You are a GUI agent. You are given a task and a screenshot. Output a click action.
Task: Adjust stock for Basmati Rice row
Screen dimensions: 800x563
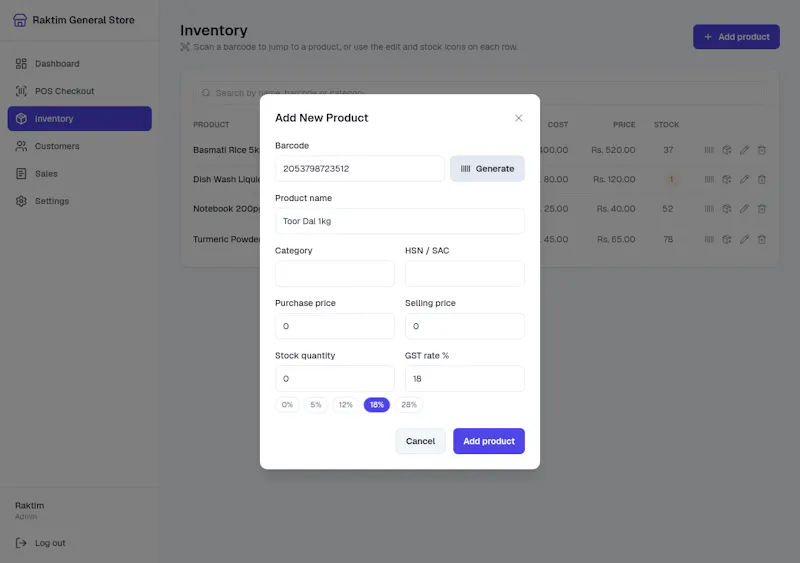click(x=727, y=150)
